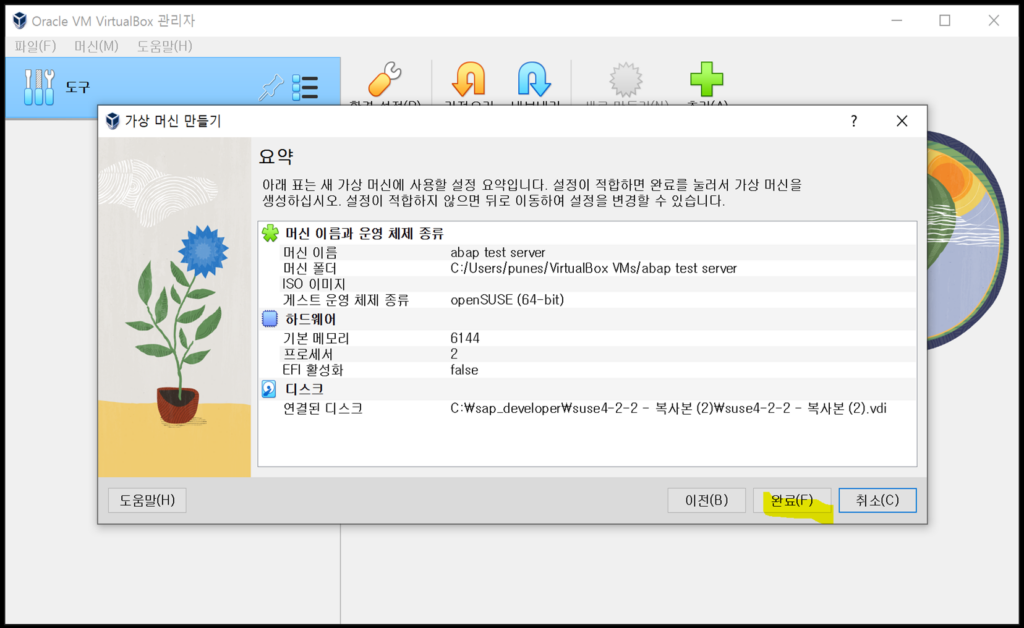Click the '기본 메모리' row label
The width and height of the screenshot is (1024, 628).
tap(316, 338)
